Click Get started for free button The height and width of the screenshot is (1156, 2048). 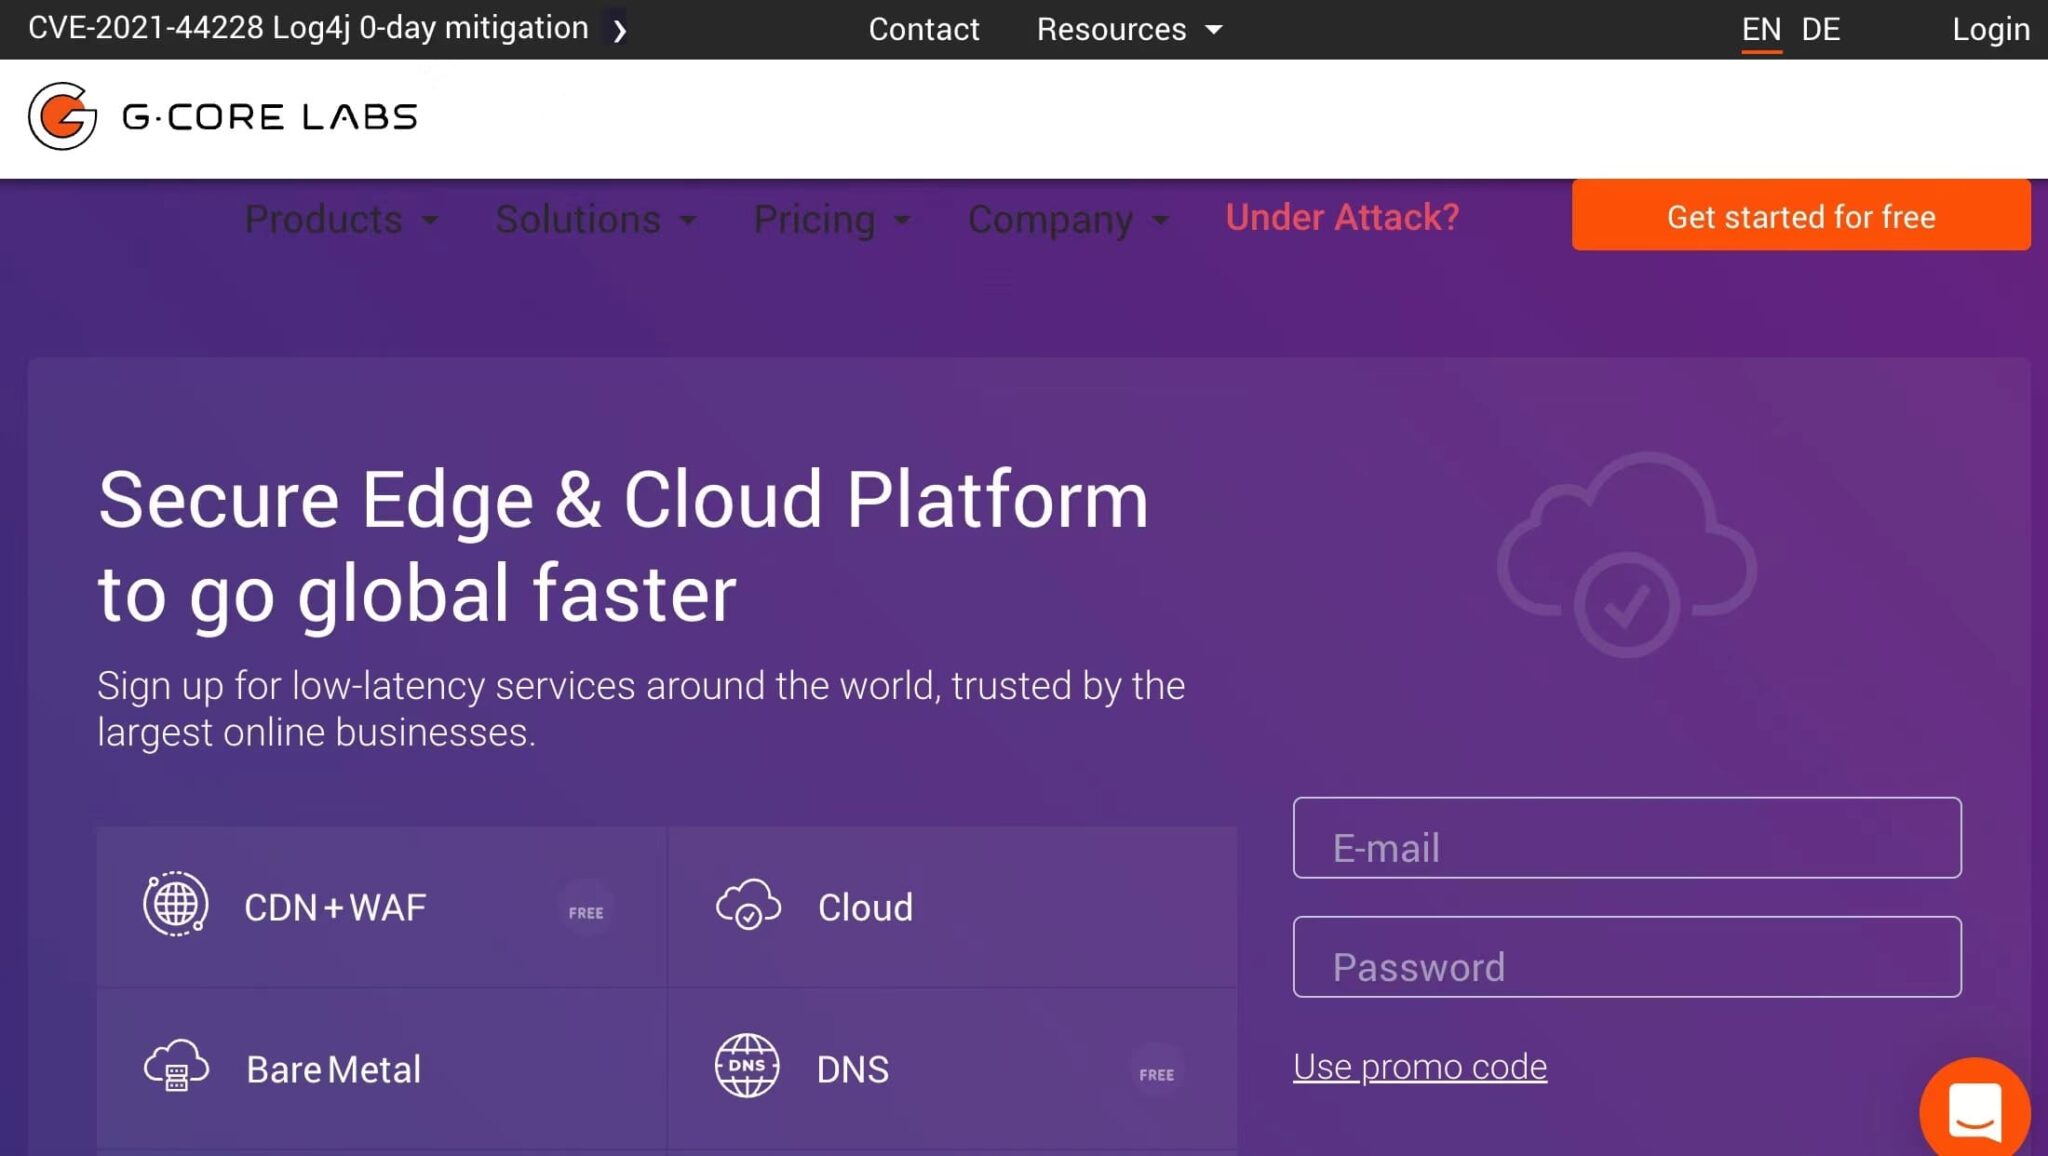(1800, 216)
